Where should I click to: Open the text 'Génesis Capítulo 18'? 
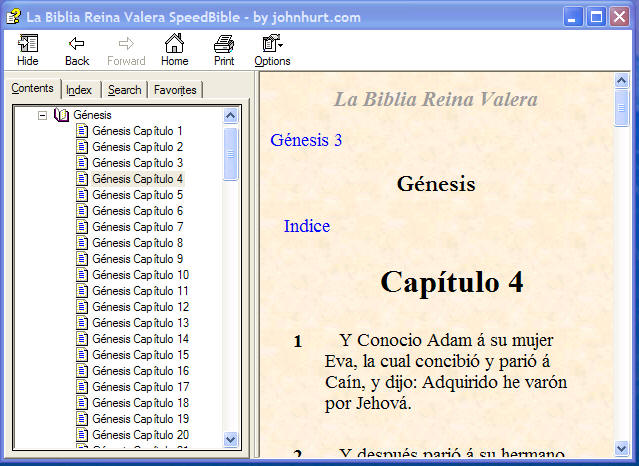[x=141, y=403]
